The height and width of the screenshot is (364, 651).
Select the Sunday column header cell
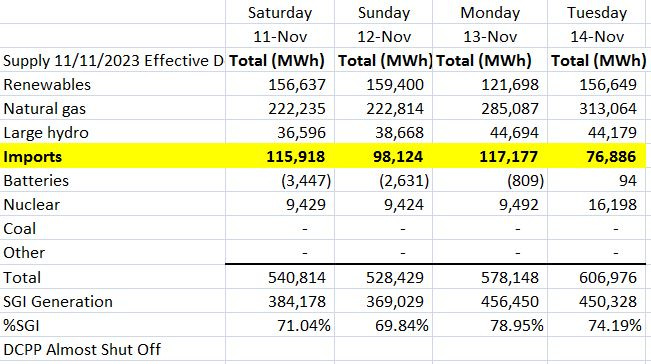pos(384,12)
